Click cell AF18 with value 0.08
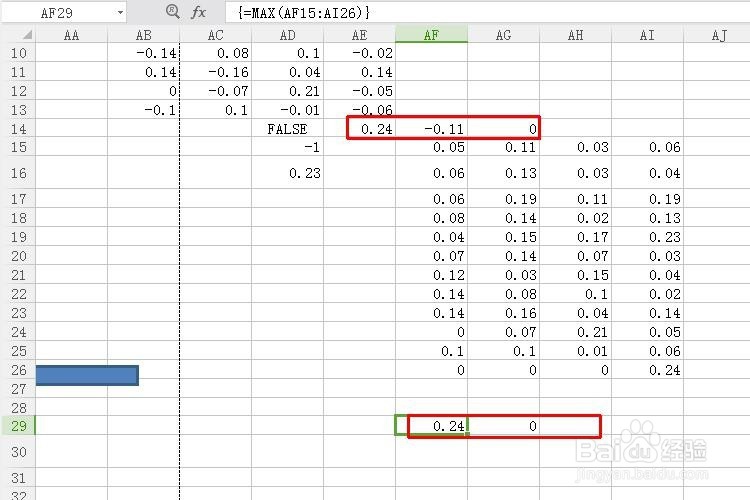The width and height of the screenshot is (750, 500). (x=431, y=218)
